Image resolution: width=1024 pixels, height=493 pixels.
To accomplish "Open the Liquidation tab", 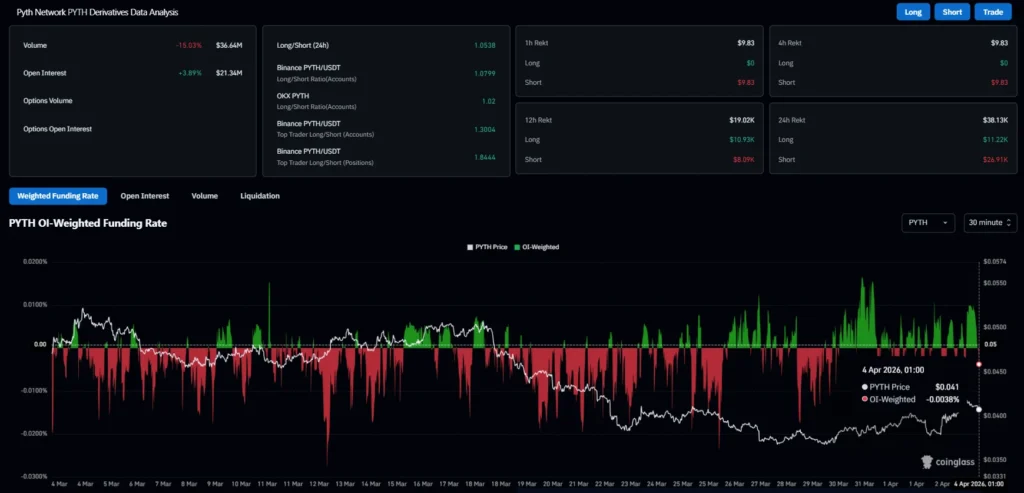I will (260, 196).
